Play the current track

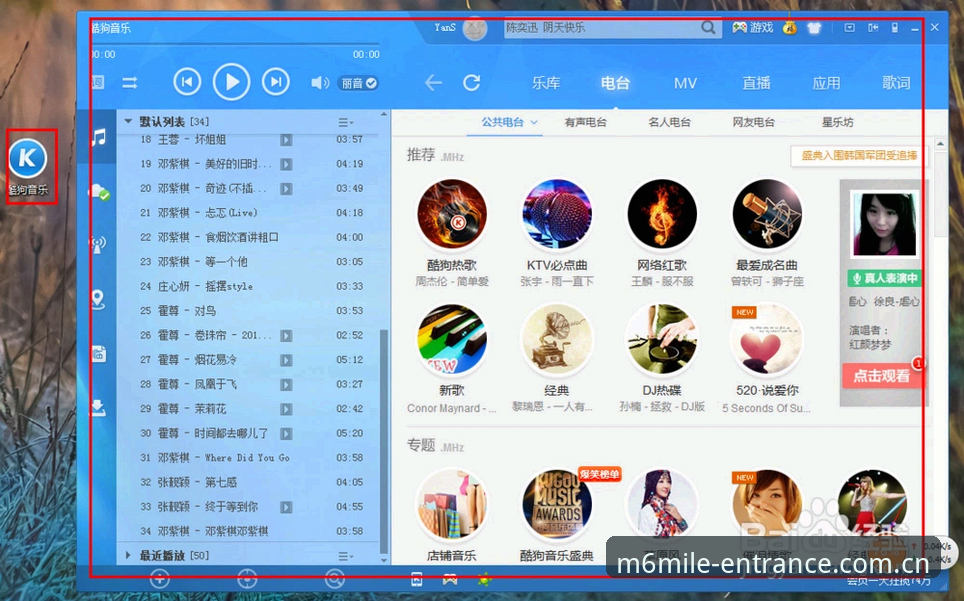pyautogui.click(x=231, y=82)
